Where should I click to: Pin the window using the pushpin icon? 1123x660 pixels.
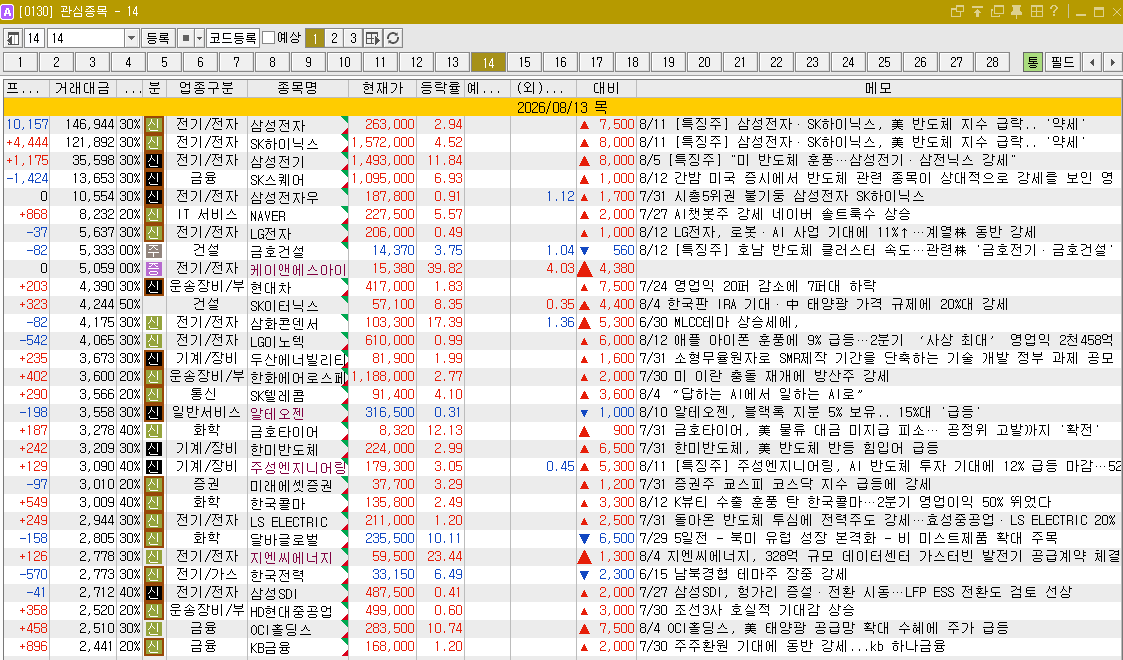(x=1016, y=11)
